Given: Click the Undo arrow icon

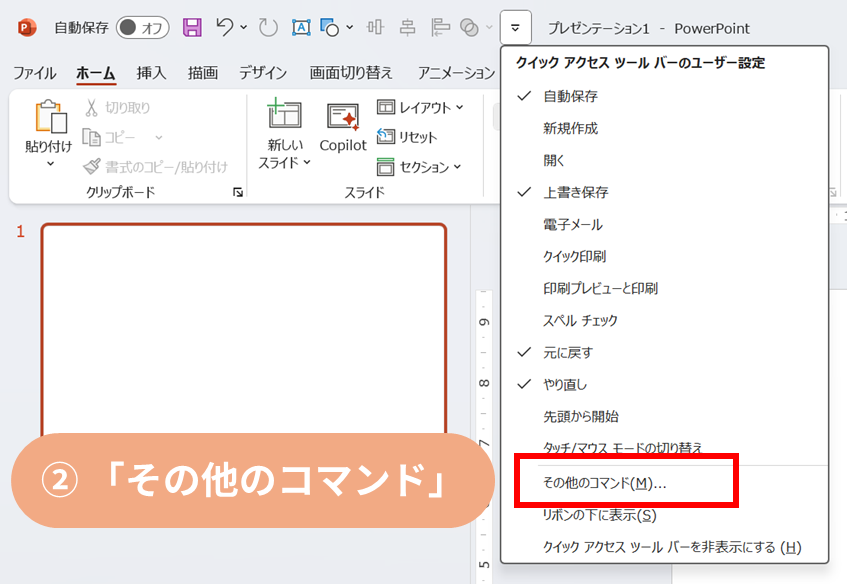Looking at the screenshot, I should tap(226, 27).
